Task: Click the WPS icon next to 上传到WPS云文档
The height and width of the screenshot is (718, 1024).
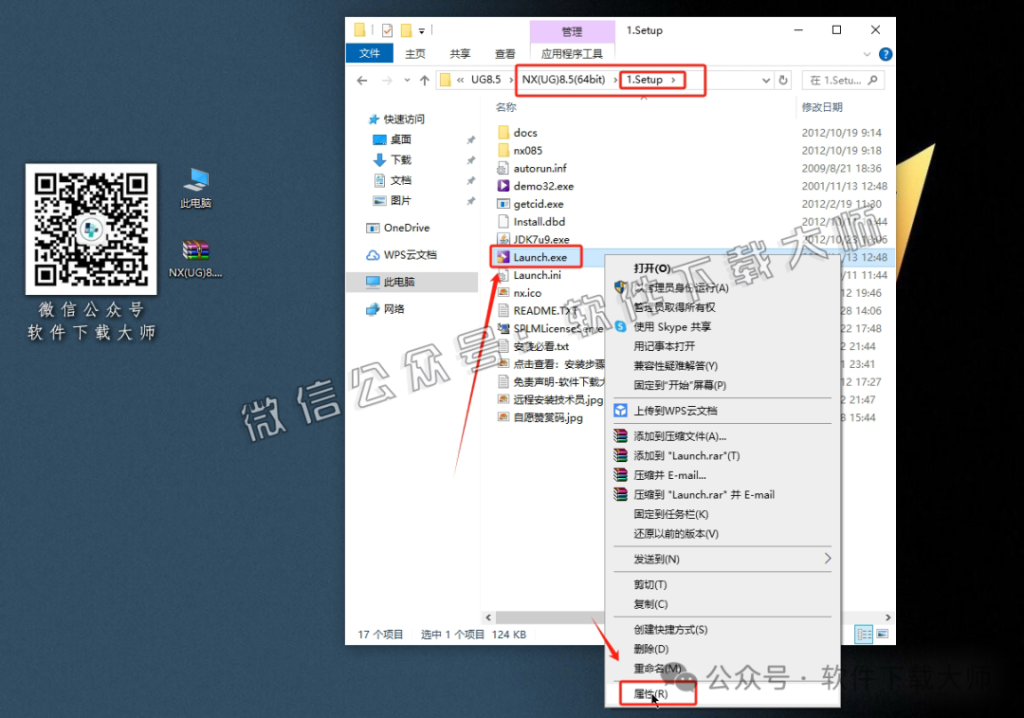Action: pos(622,410)
